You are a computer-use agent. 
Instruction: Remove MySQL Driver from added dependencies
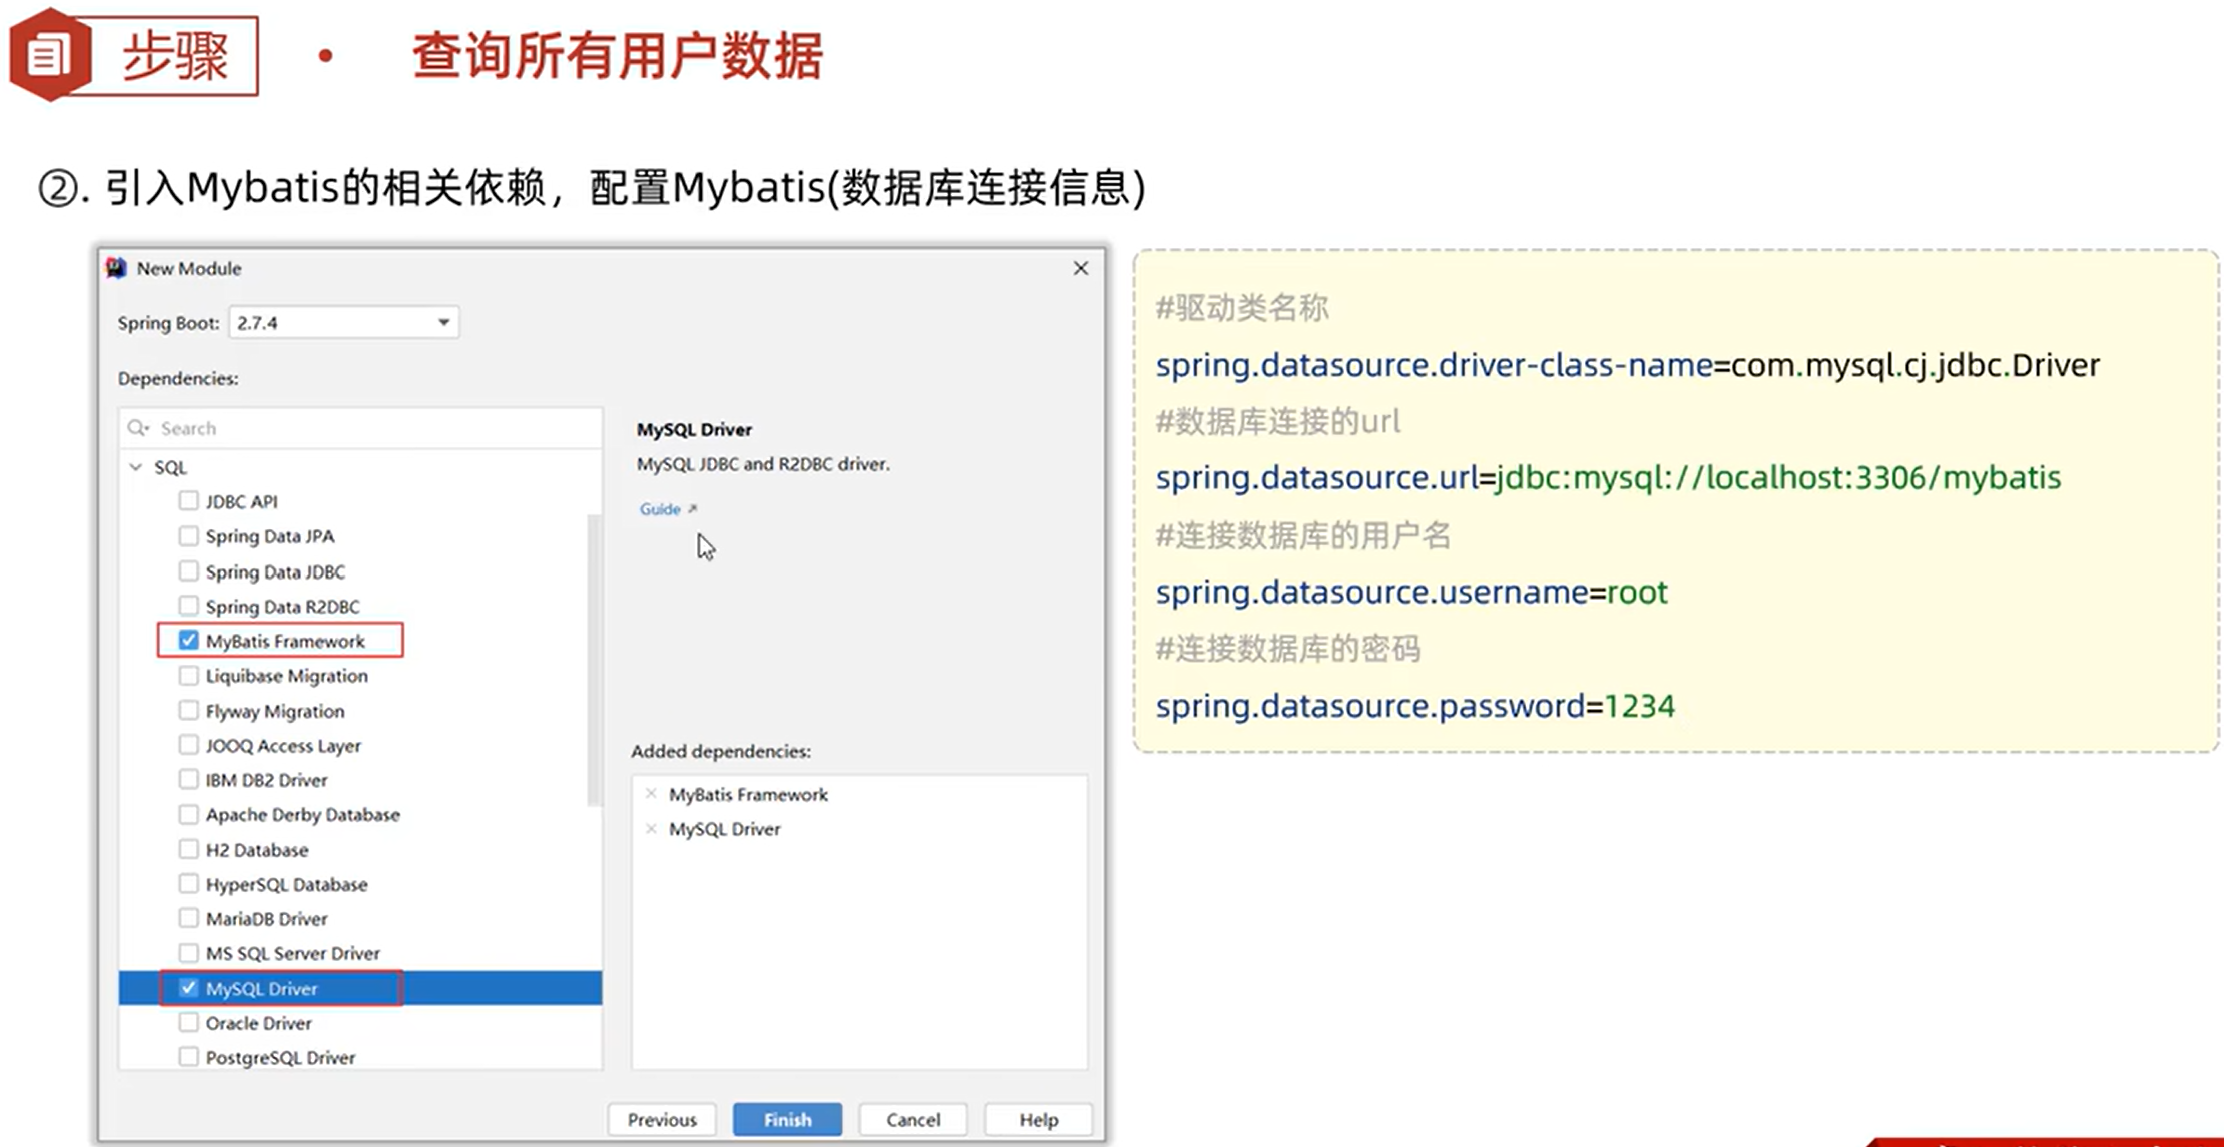tap(653, 828)
